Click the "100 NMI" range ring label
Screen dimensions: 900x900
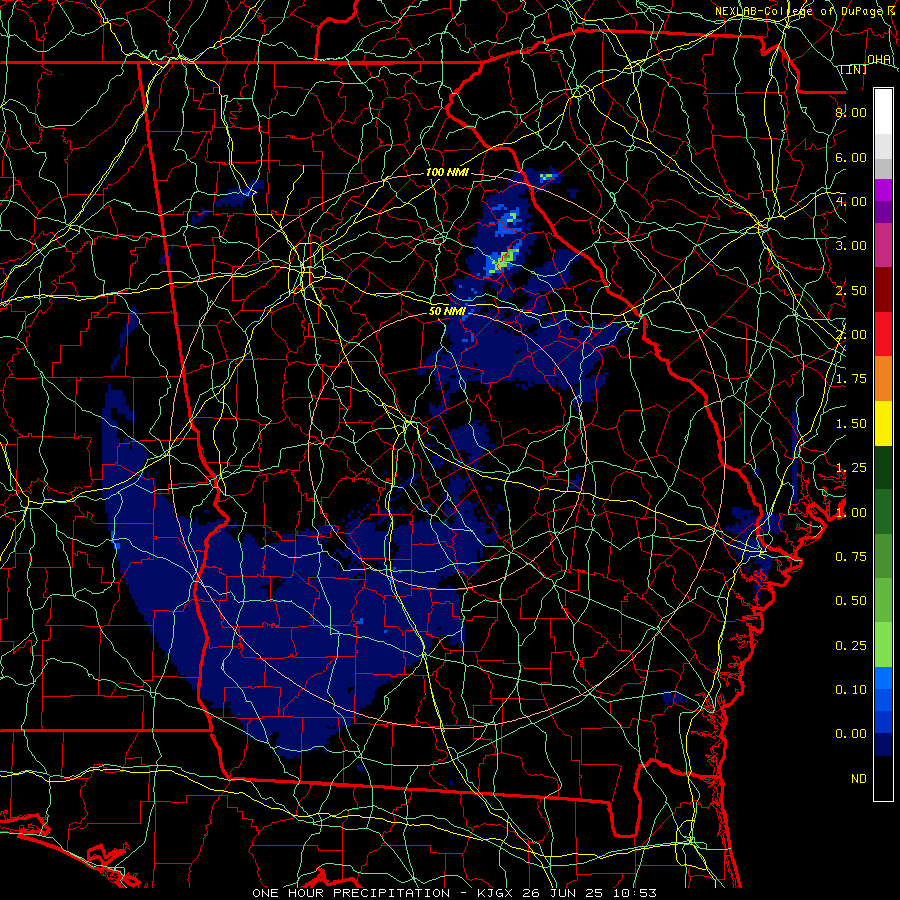[x=447, y=172]
